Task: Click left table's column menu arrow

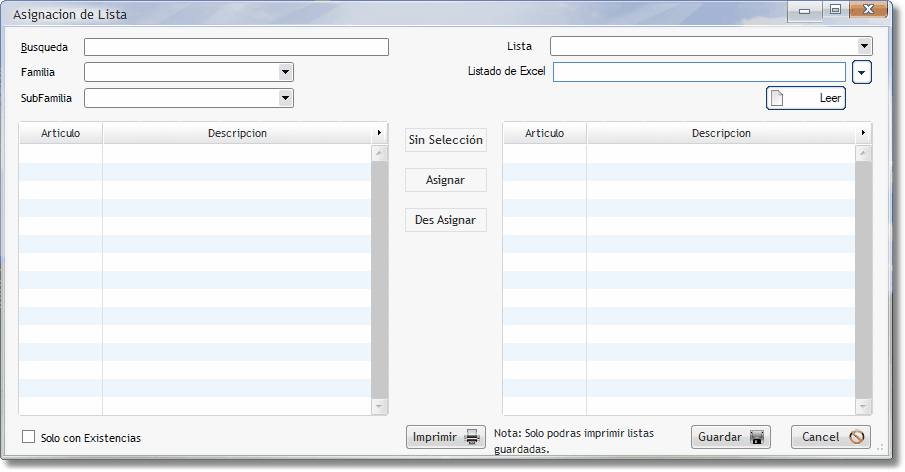Action: (x=379, y=133)
